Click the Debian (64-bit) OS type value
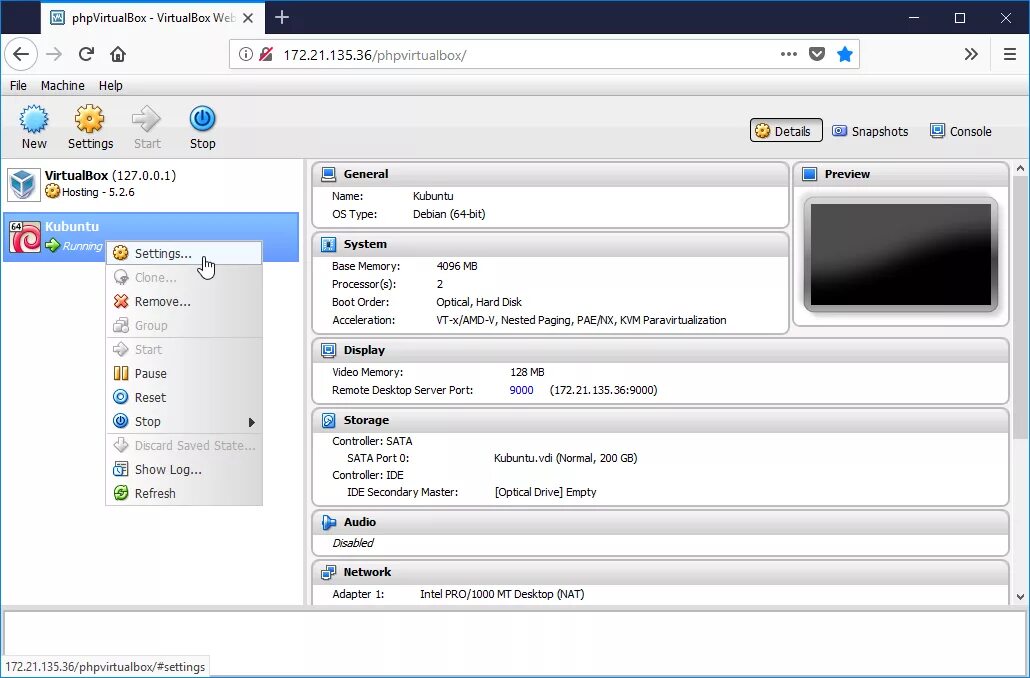This screenshot has height=678, width=1030. pos(449,214)
